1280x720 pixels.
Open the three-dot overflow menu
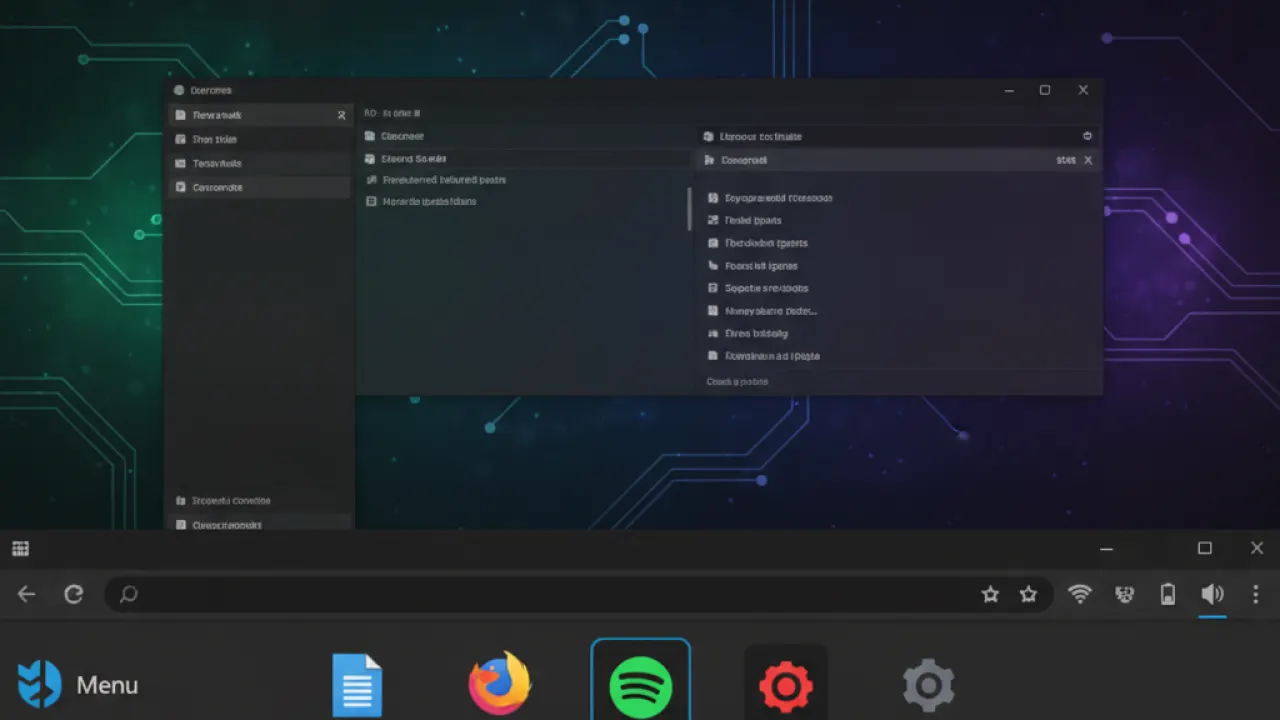[1256, 594]
